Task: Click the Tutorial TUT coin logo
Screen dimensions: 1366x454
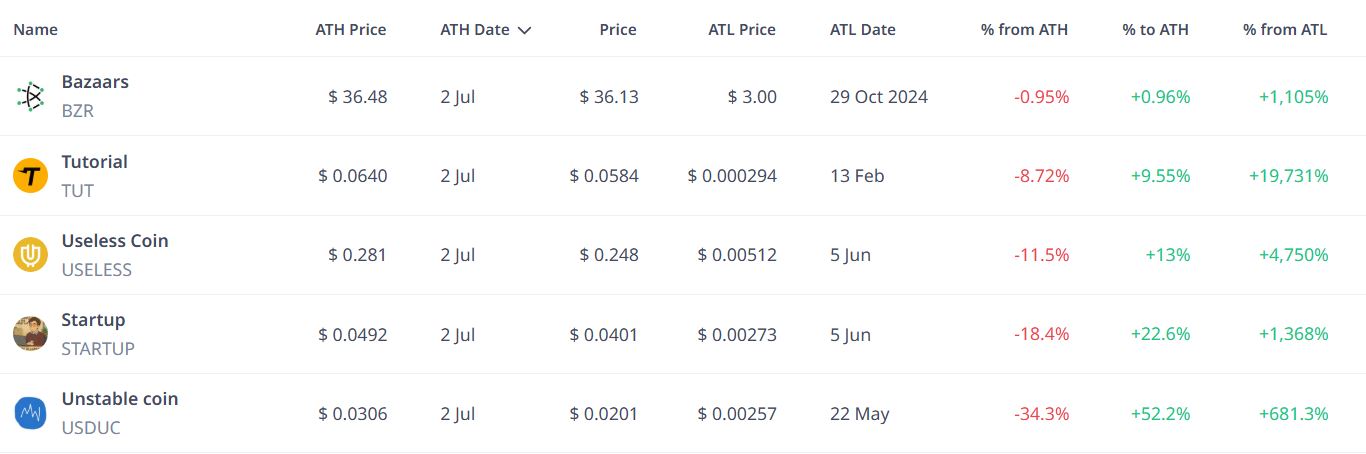Action: [x=30, y=176]
